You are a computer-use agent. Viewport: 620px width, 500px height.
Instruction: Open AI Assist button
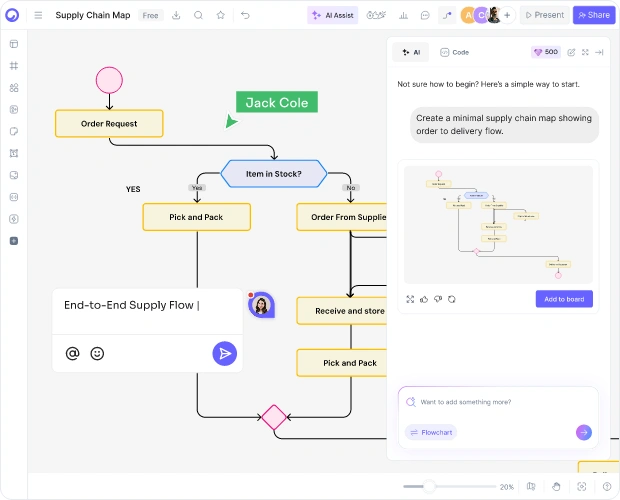pyautogui.click(x=333, y=15)
